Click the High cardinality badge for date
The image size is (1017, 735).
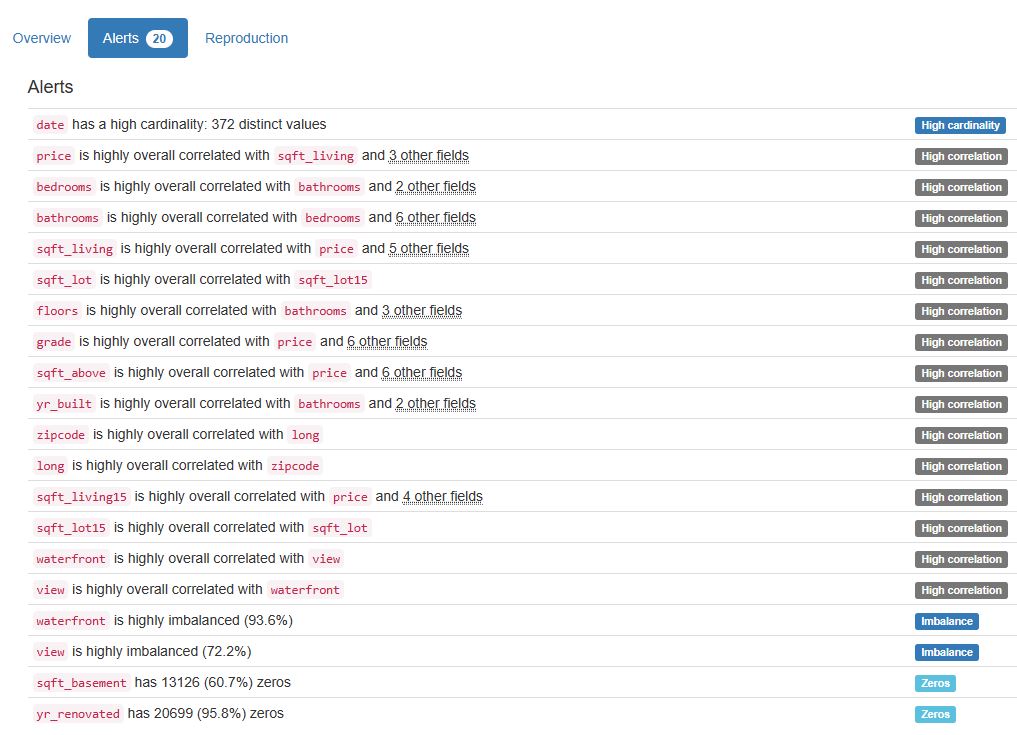click(x=960, y=125)
